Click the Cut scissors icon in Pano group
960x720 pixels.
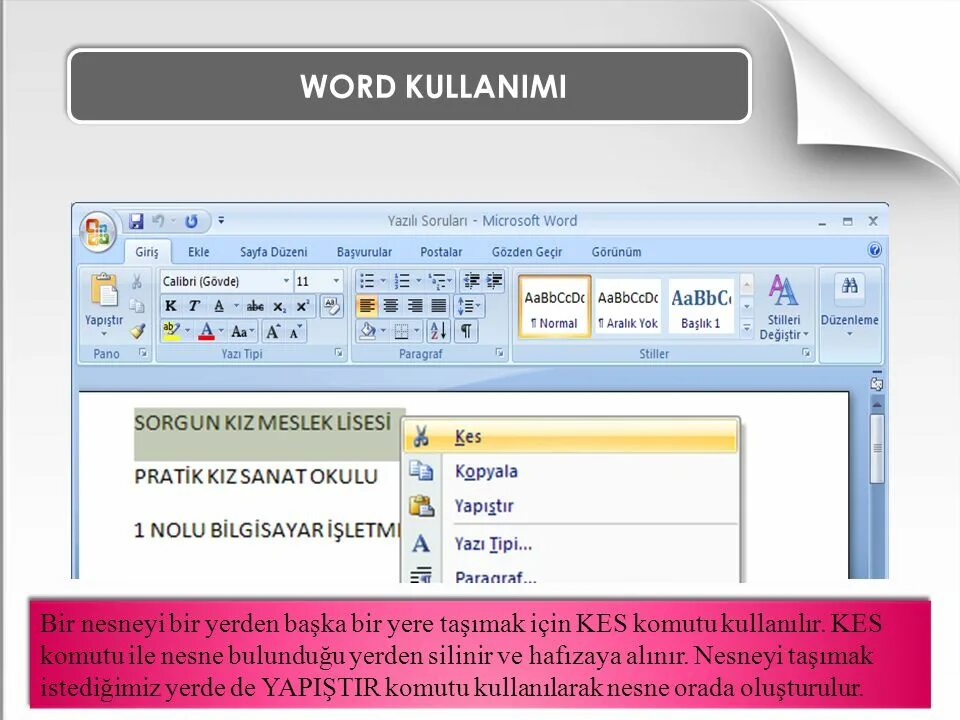(137, 281)
